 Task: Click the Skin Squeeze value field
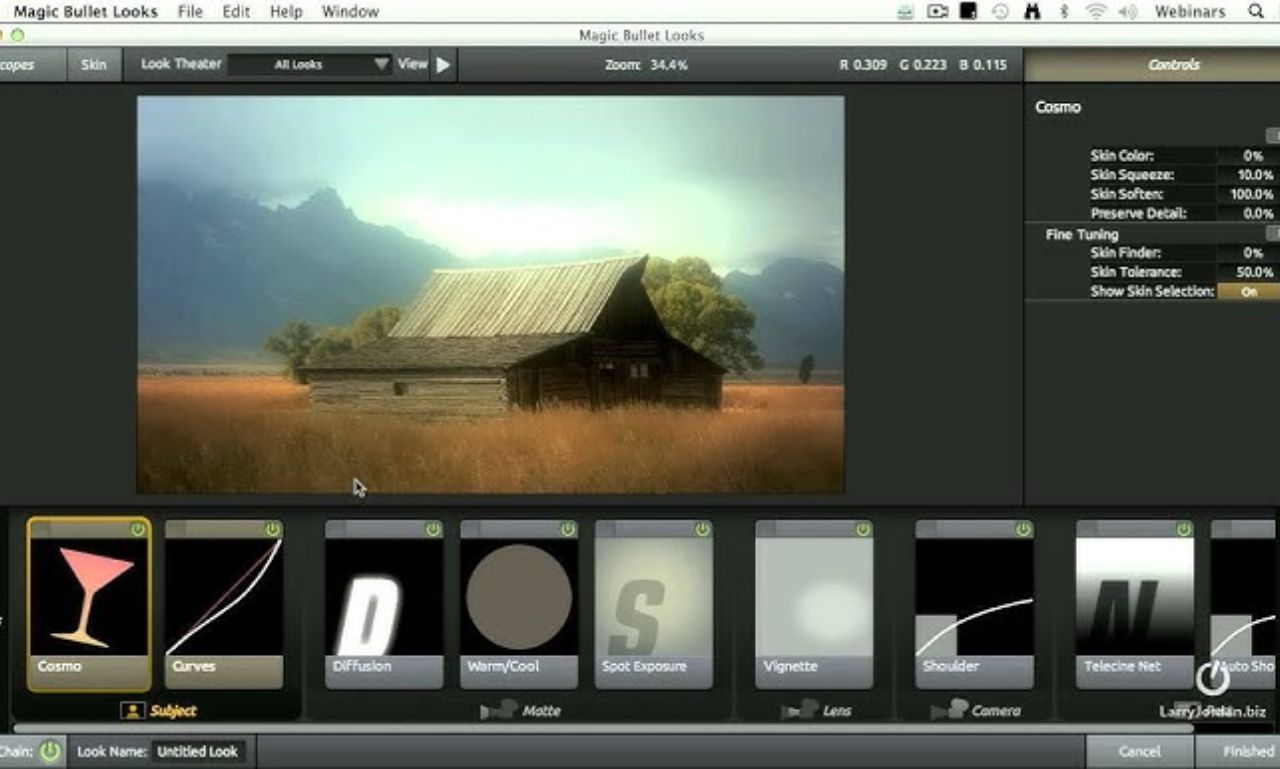click(x=1247, y=175)
